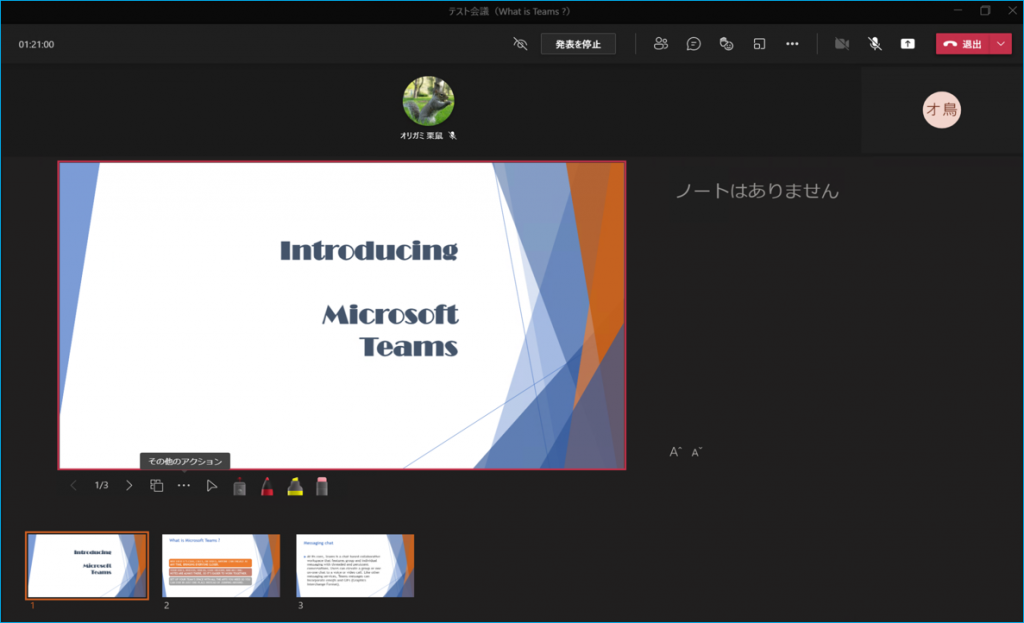Viewport: 1024px width, 623px height.
Task: Unmute the microphone
Action: click(874, 44)
